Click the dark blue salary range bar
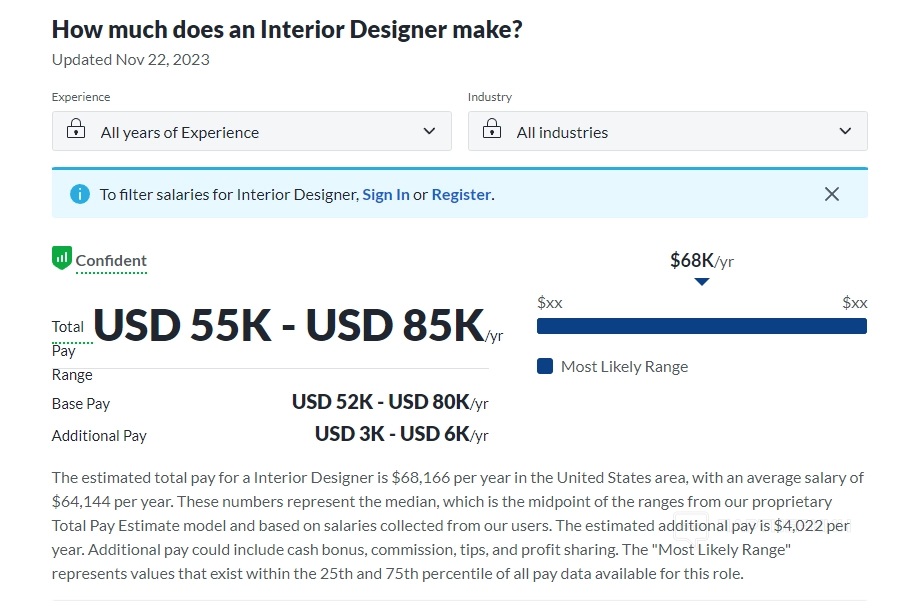The height and width of the screenshot is (601, 902). (x=701, y=326)
